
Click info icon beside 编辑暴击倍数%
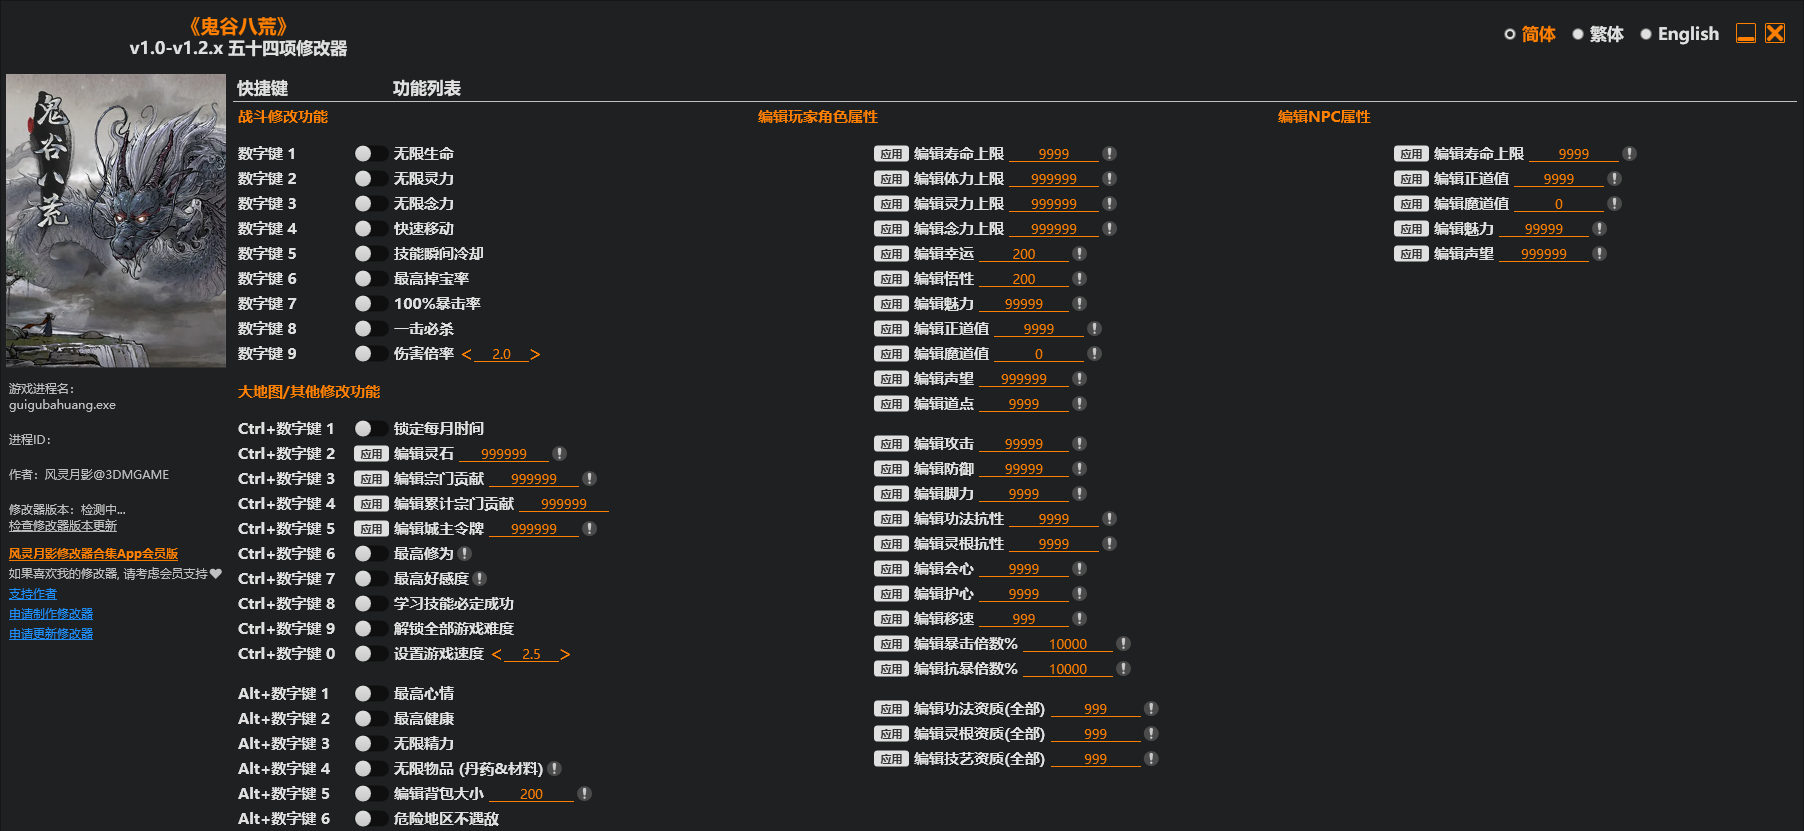coord(1123,644)
